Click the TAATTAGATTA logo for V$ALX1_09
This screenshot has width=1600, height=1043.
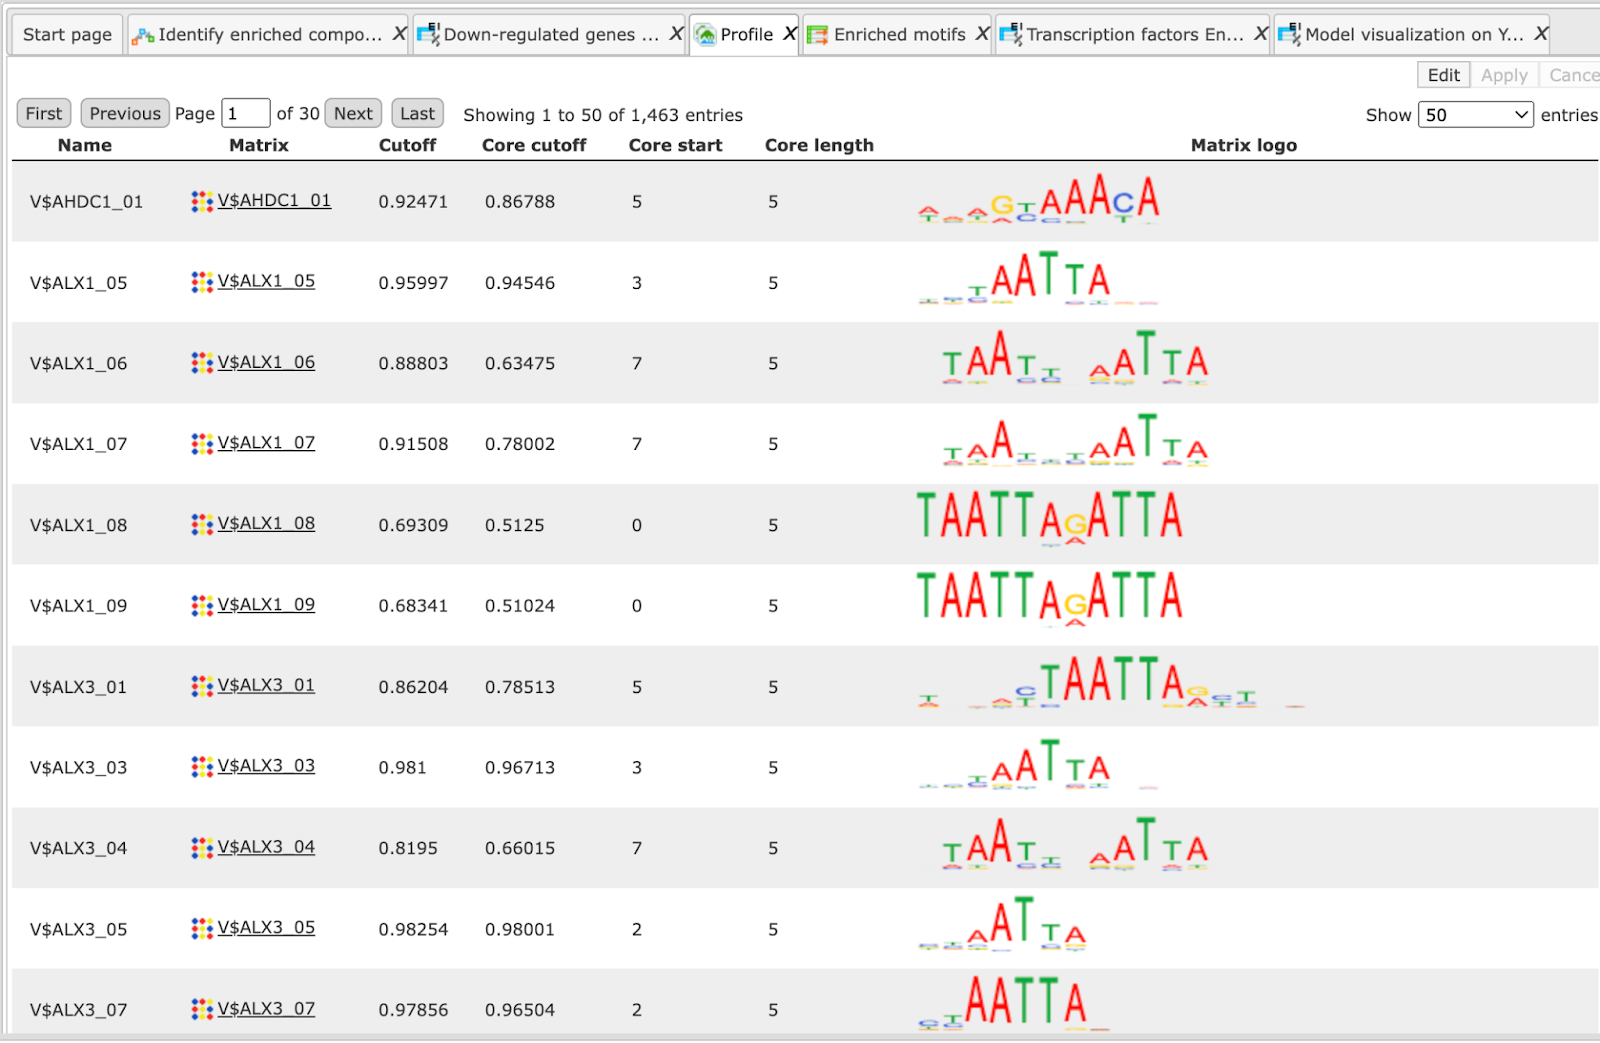pos(1050,598)
